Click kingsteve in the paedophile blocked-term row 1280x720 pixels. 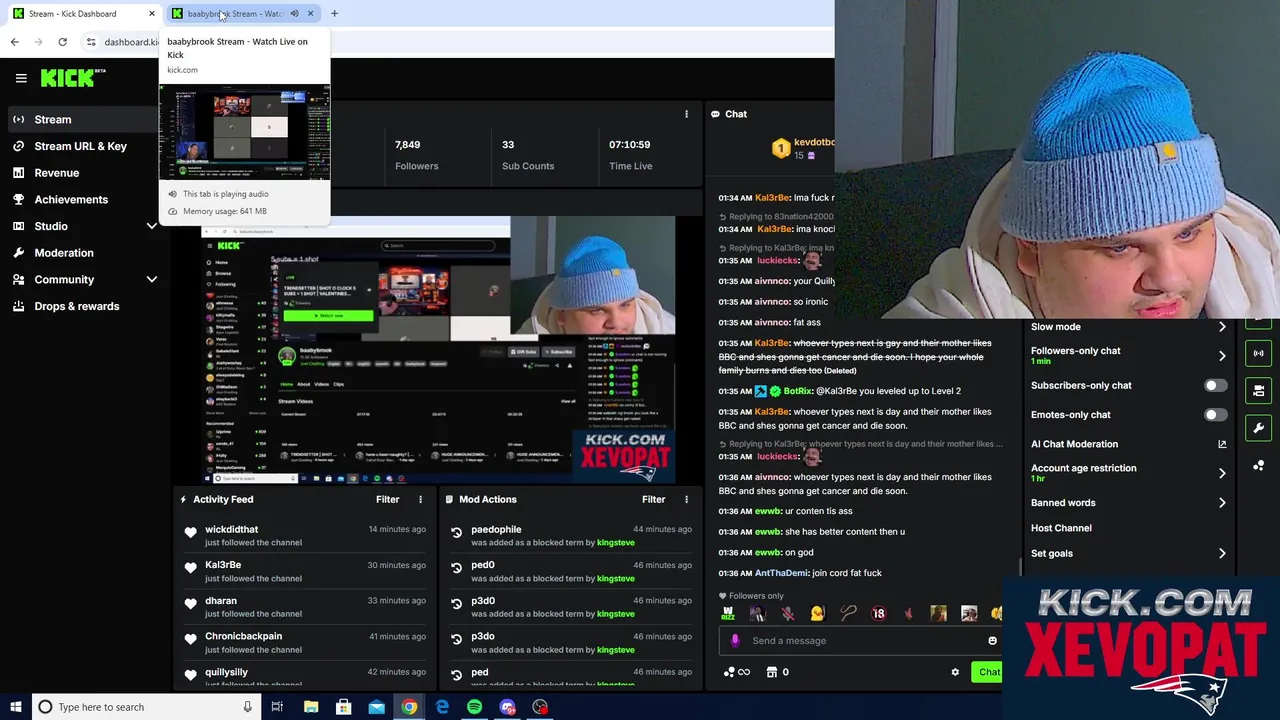615,543
